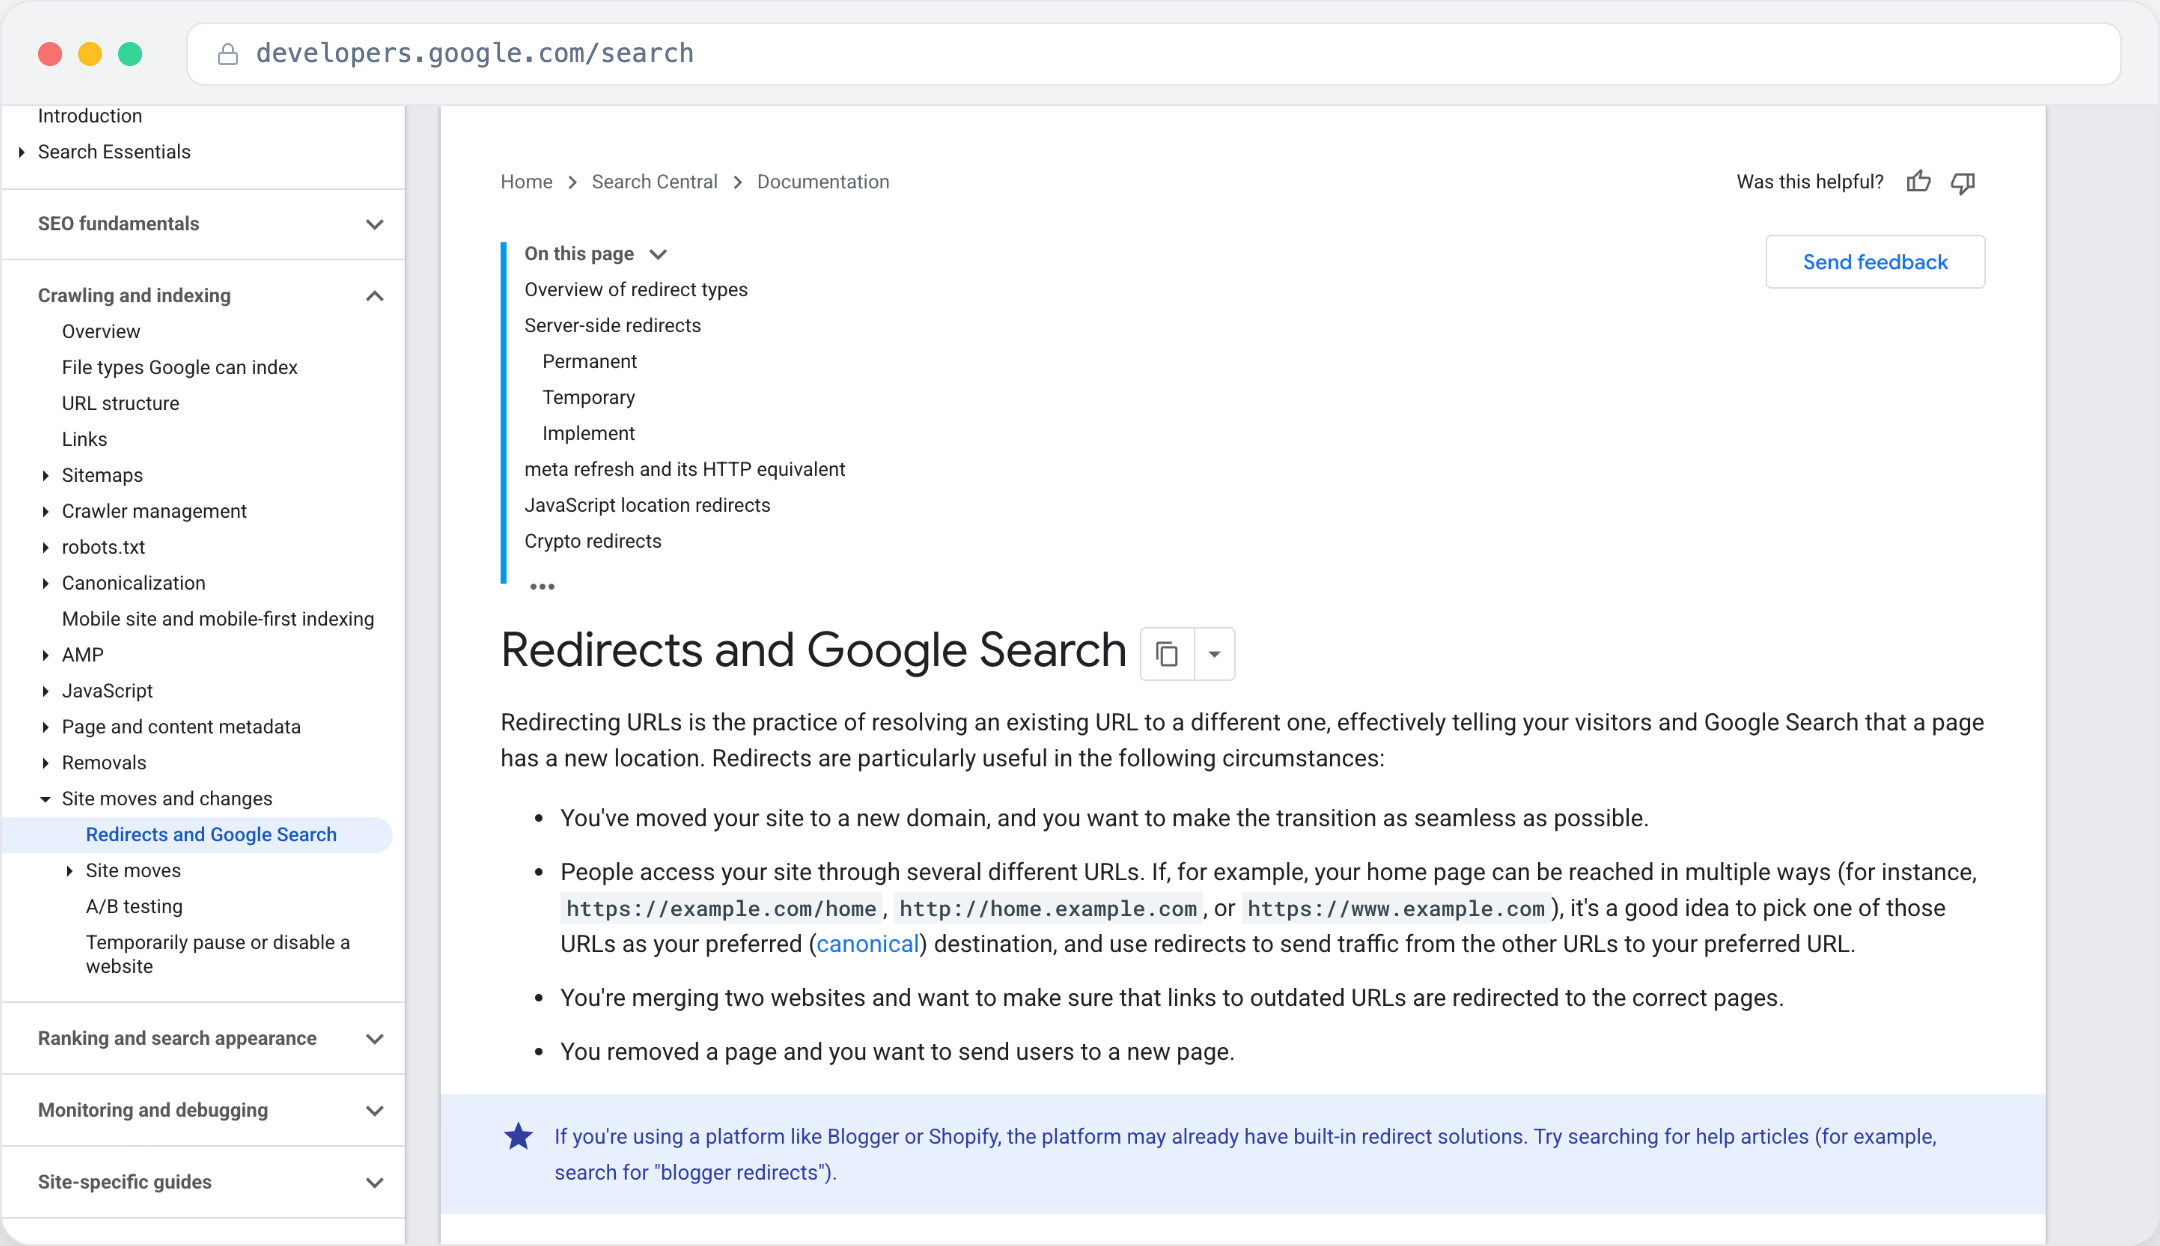Click the lock icon in address bar
Viewport: 2160px width, 1246px height.
tap(228, 54)
